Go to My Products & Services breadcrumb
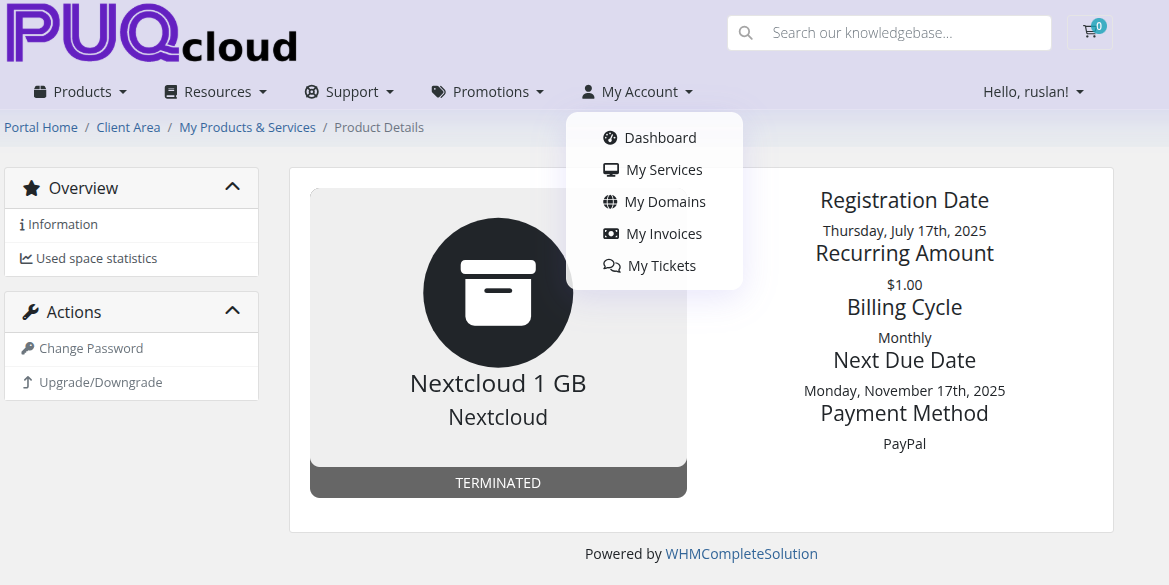 pyautogui.click(x=247, y=128)
